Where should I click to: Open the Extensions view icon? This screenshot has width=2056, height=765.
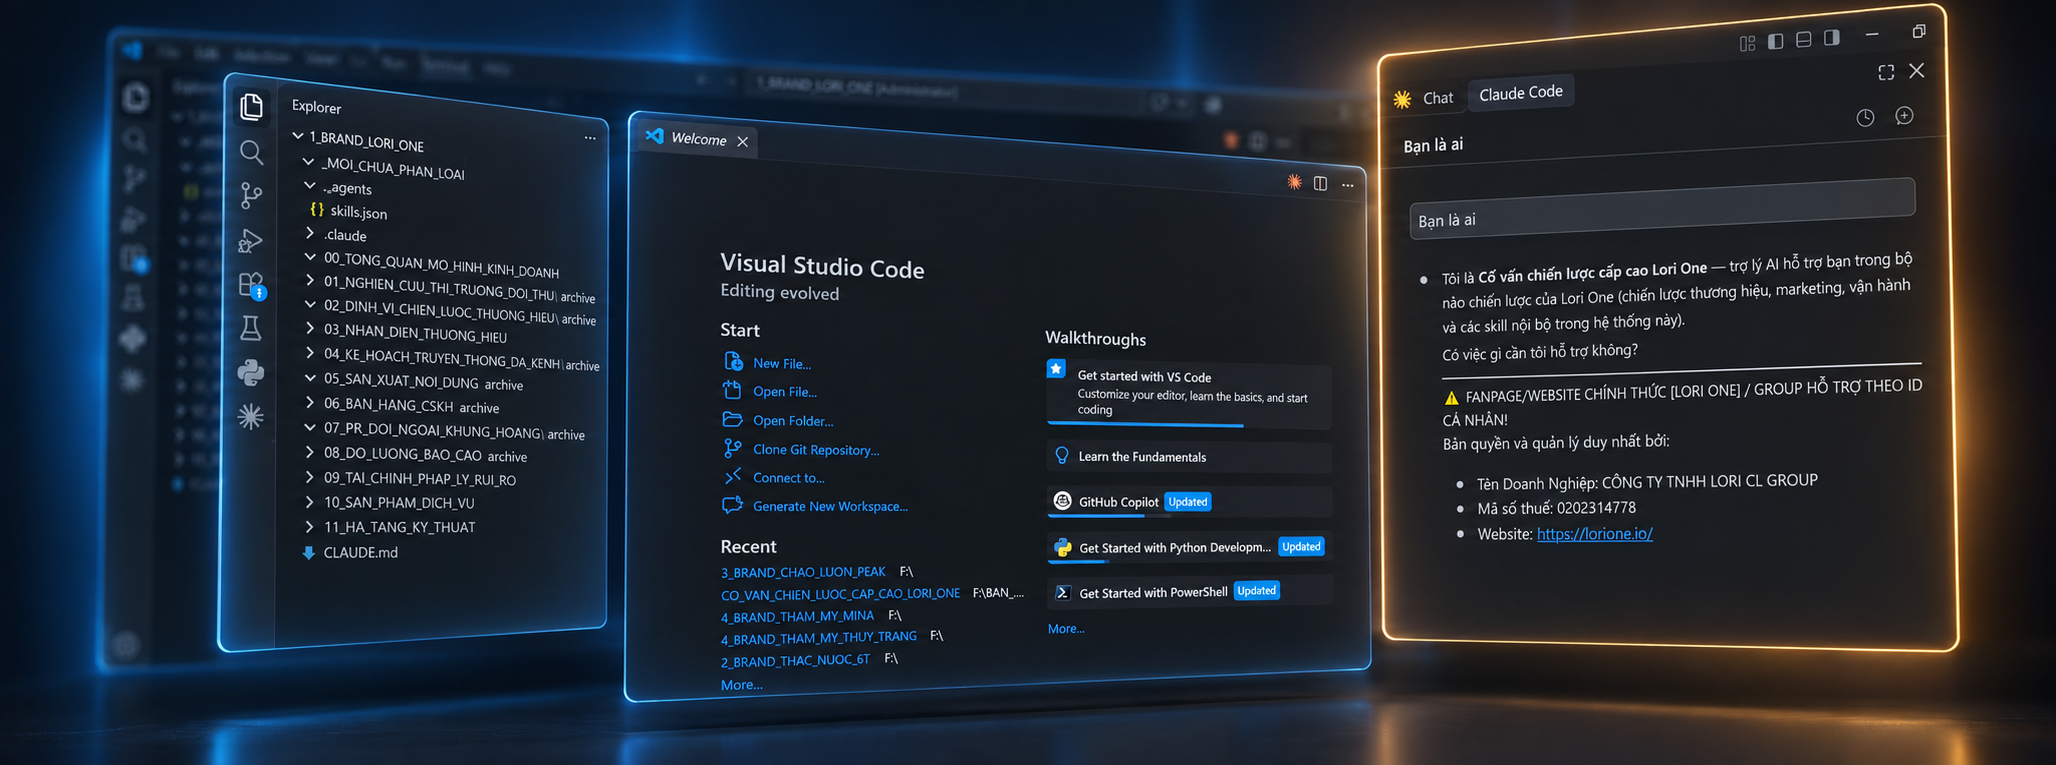251,286
